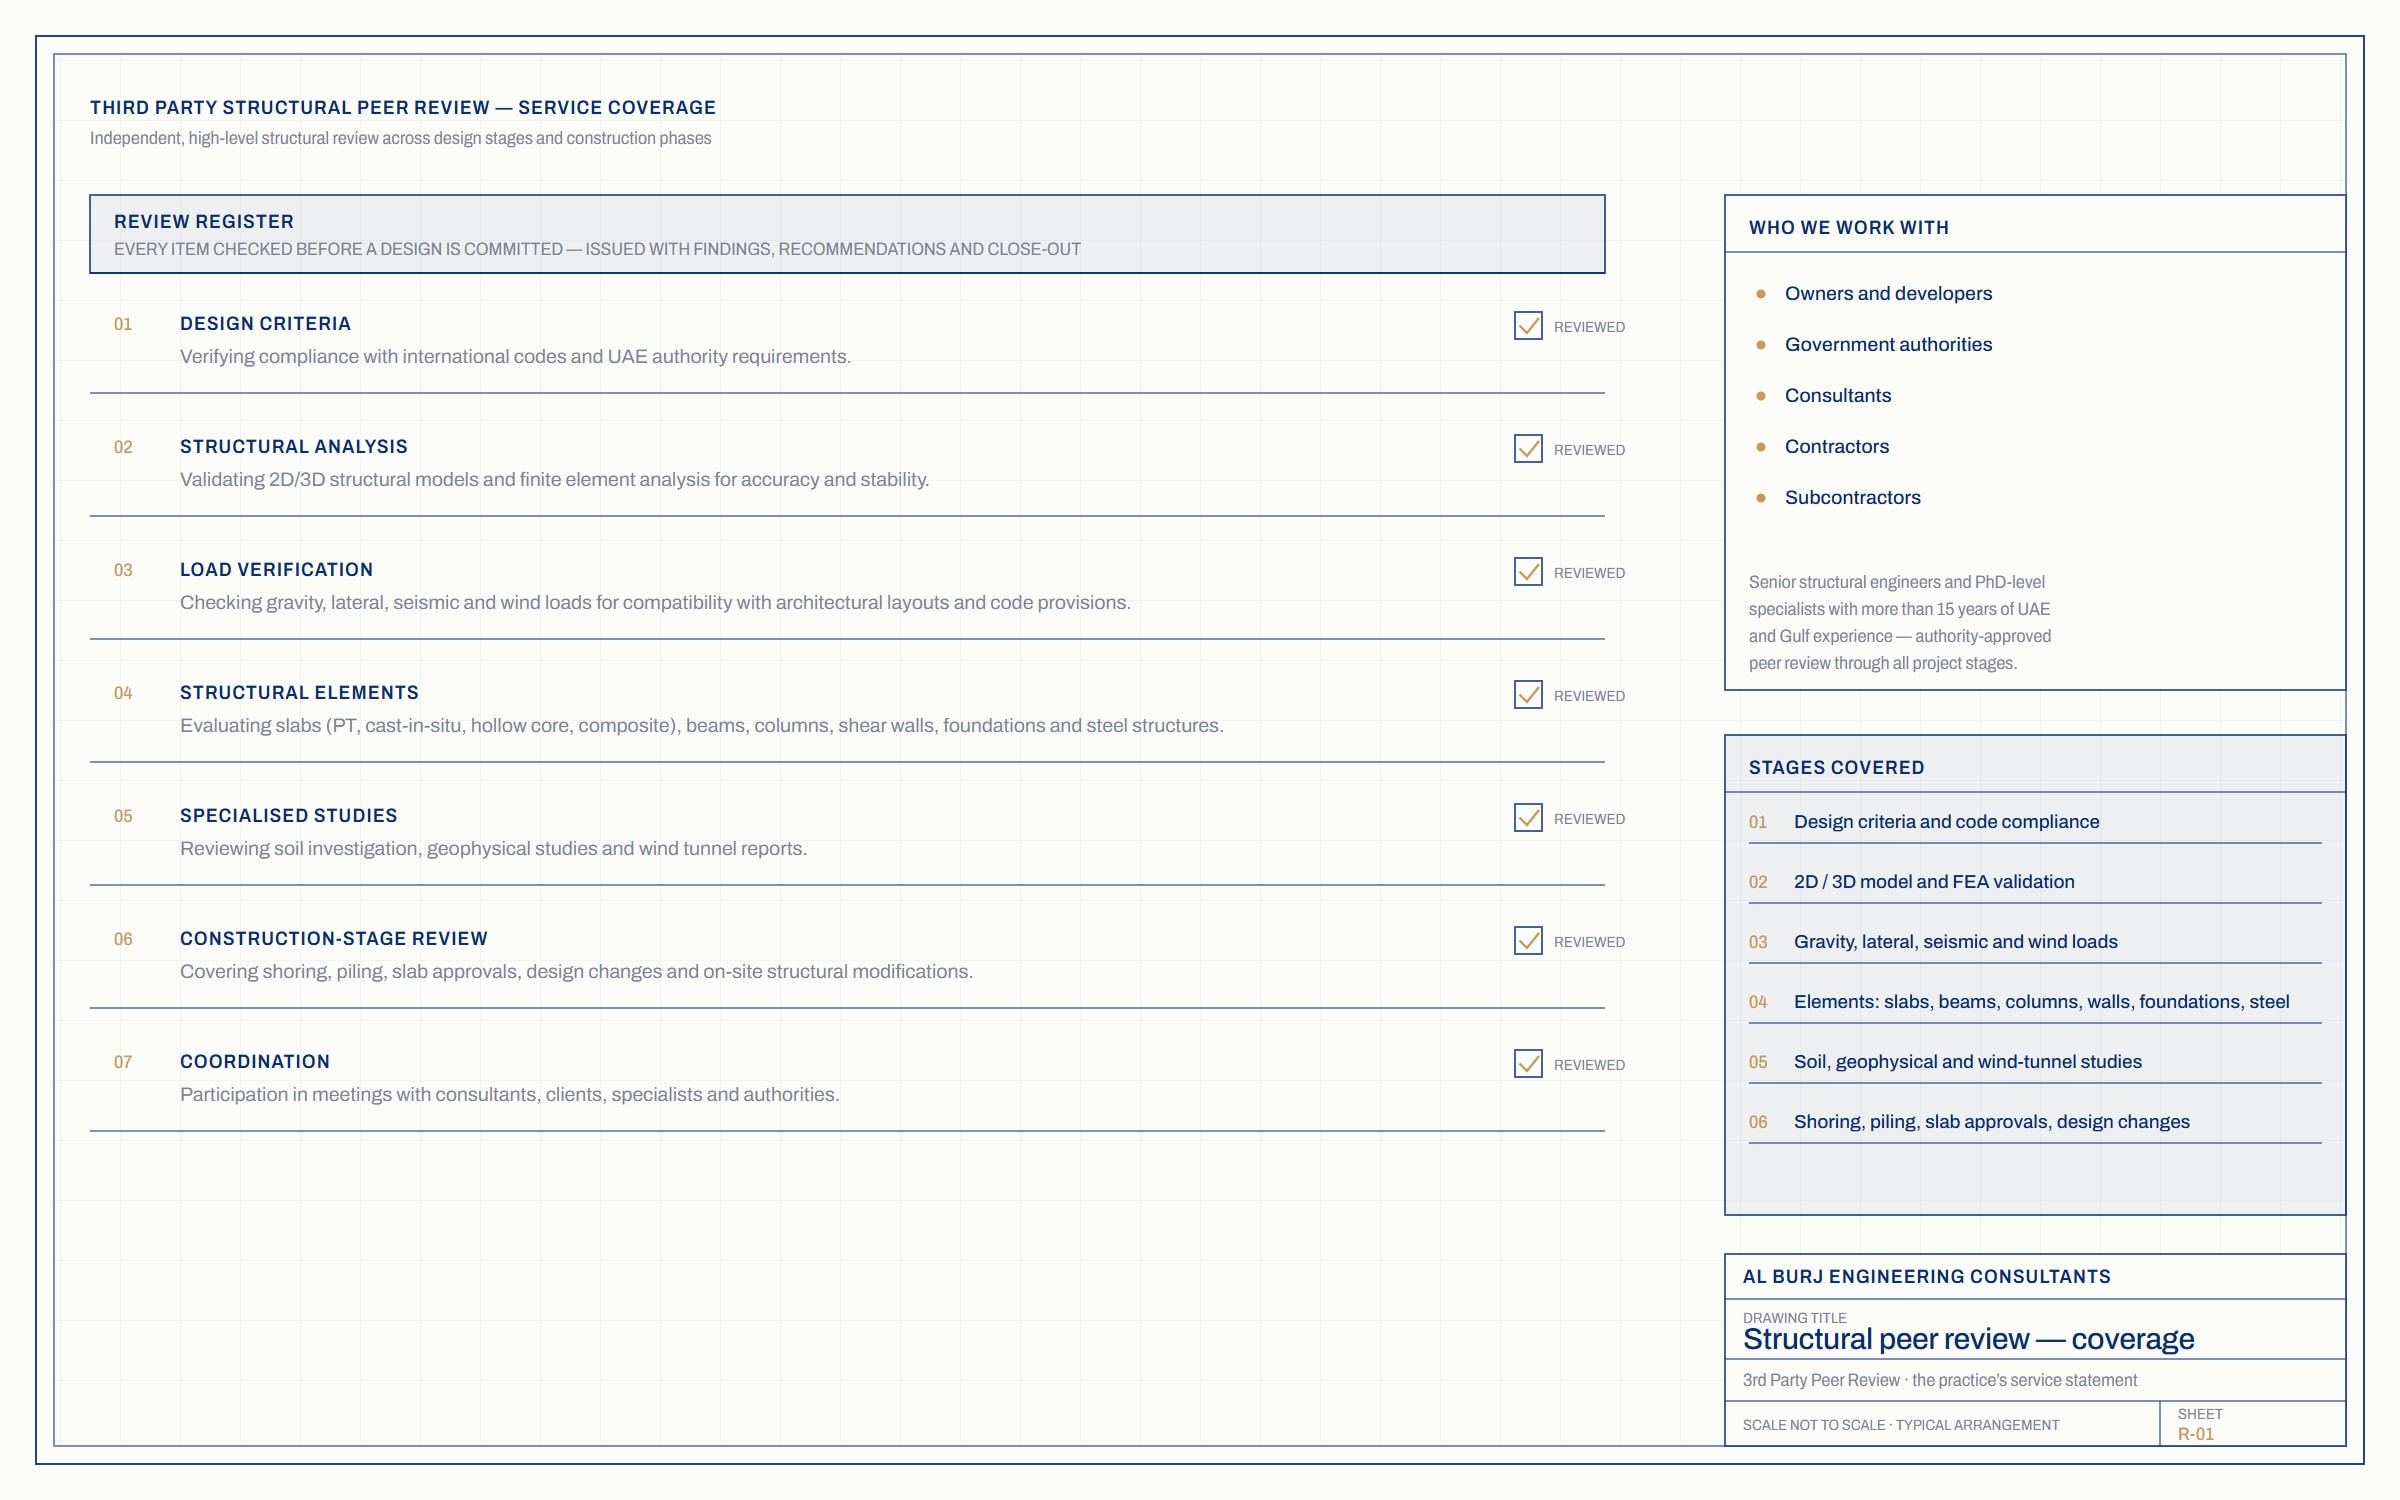Image resolution: width=2400 pixels, height=1500 pixels.
Task: Click the STRUCTURAL ANALYSIS heading
Action: point(294,447)
